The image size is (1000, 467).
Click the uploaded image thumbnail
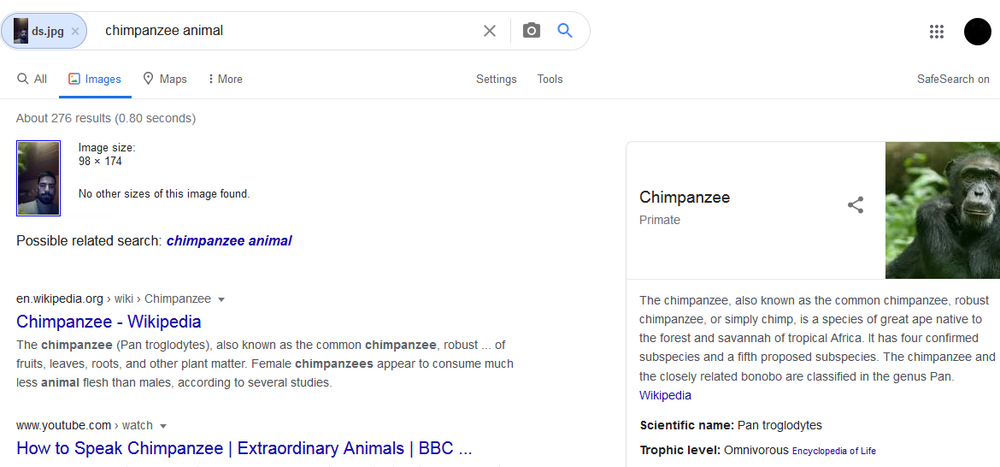39,178
